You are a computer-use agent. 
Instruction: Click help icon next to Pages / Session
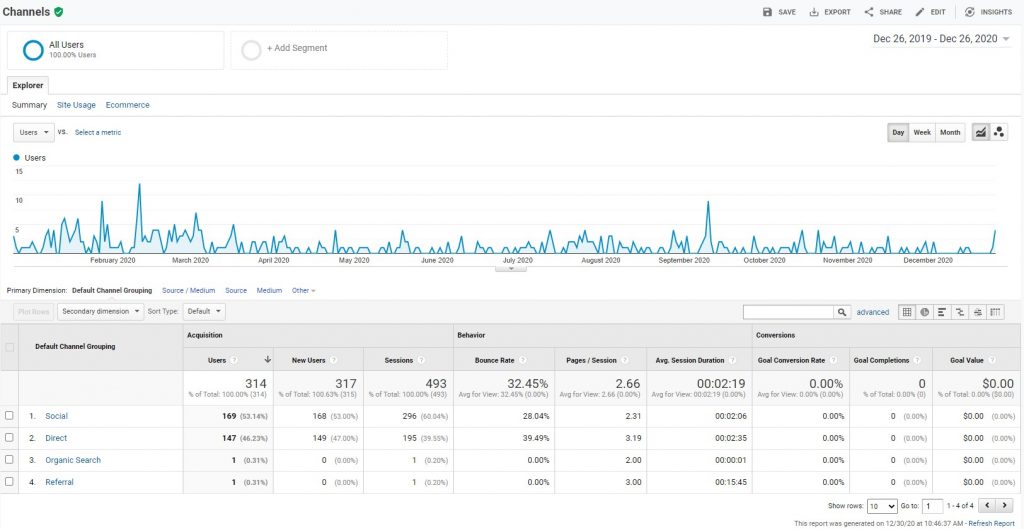pos(624,361)
